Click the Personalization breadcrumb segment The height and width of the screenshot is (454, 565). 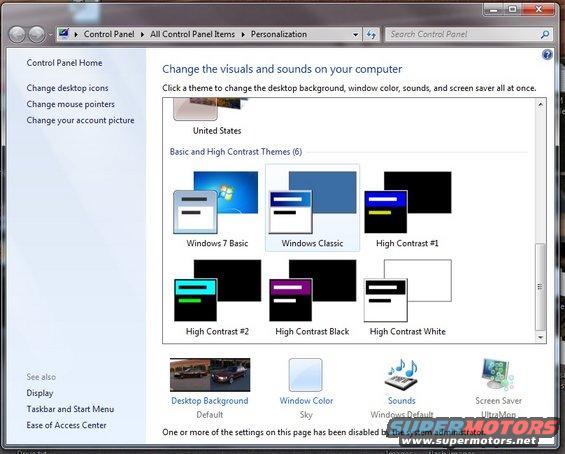tap(279, 34)
